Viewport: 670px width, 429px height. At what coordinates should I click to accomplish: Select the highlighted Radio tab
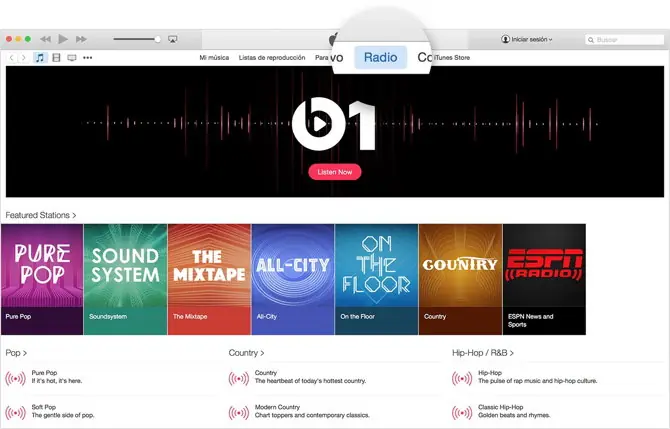(380, 57)
